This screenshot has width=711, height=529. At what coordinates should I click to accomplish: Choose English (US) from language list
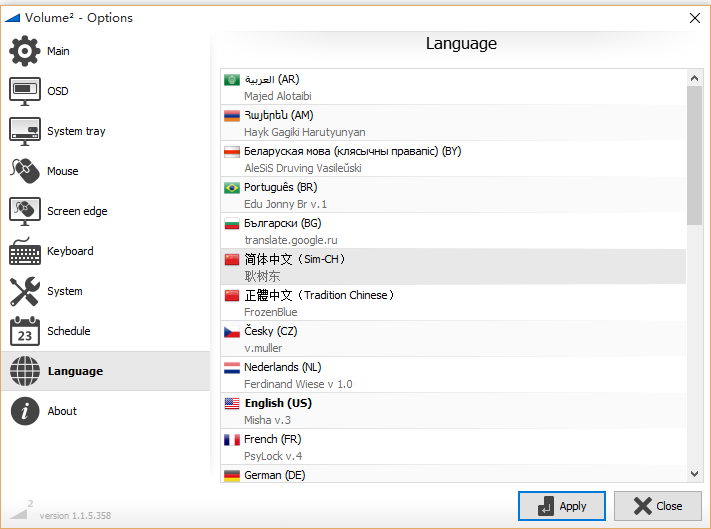[278, 403]
